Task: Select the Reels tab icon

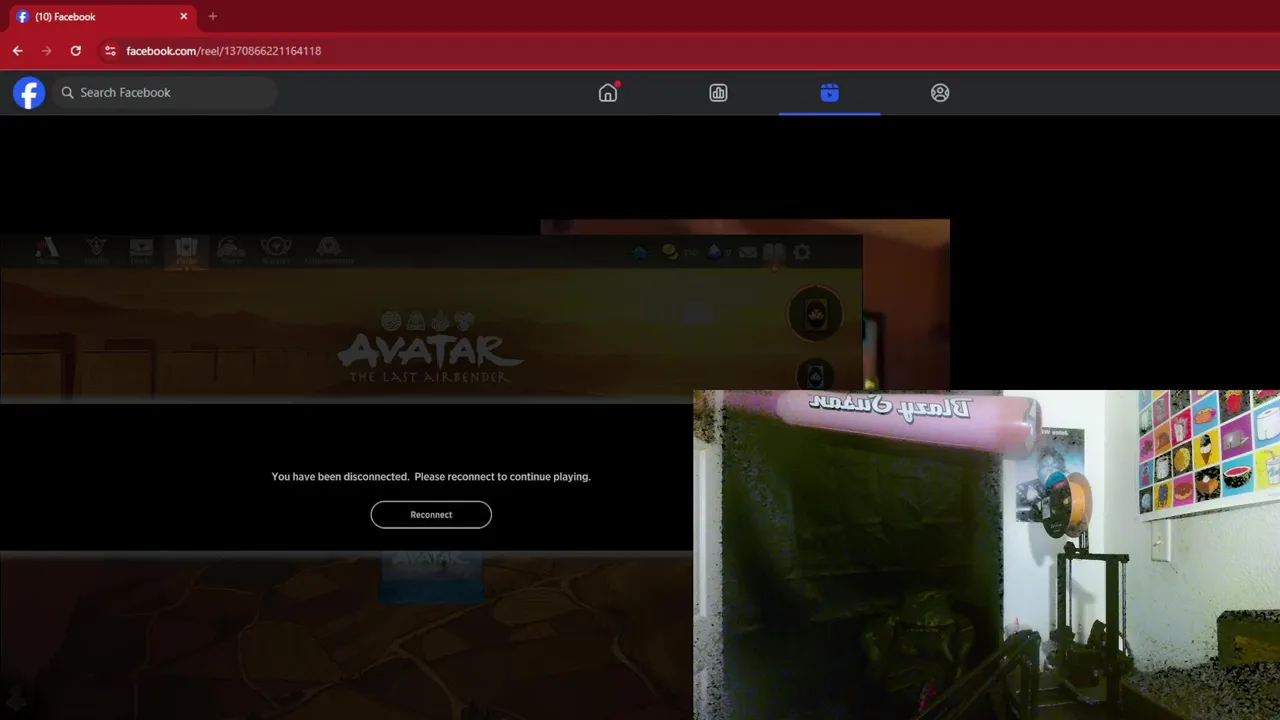Action: click(x=829, y=93)
